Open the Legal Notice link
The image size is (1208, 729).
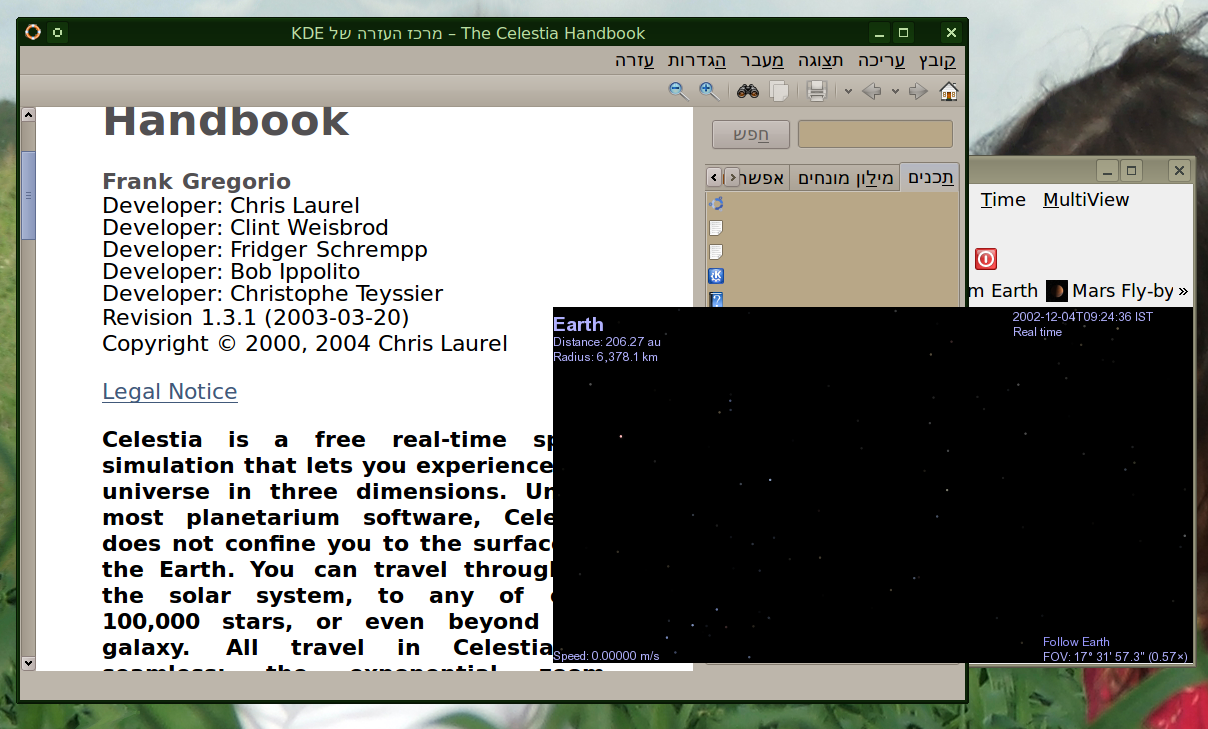click(170, 392)
